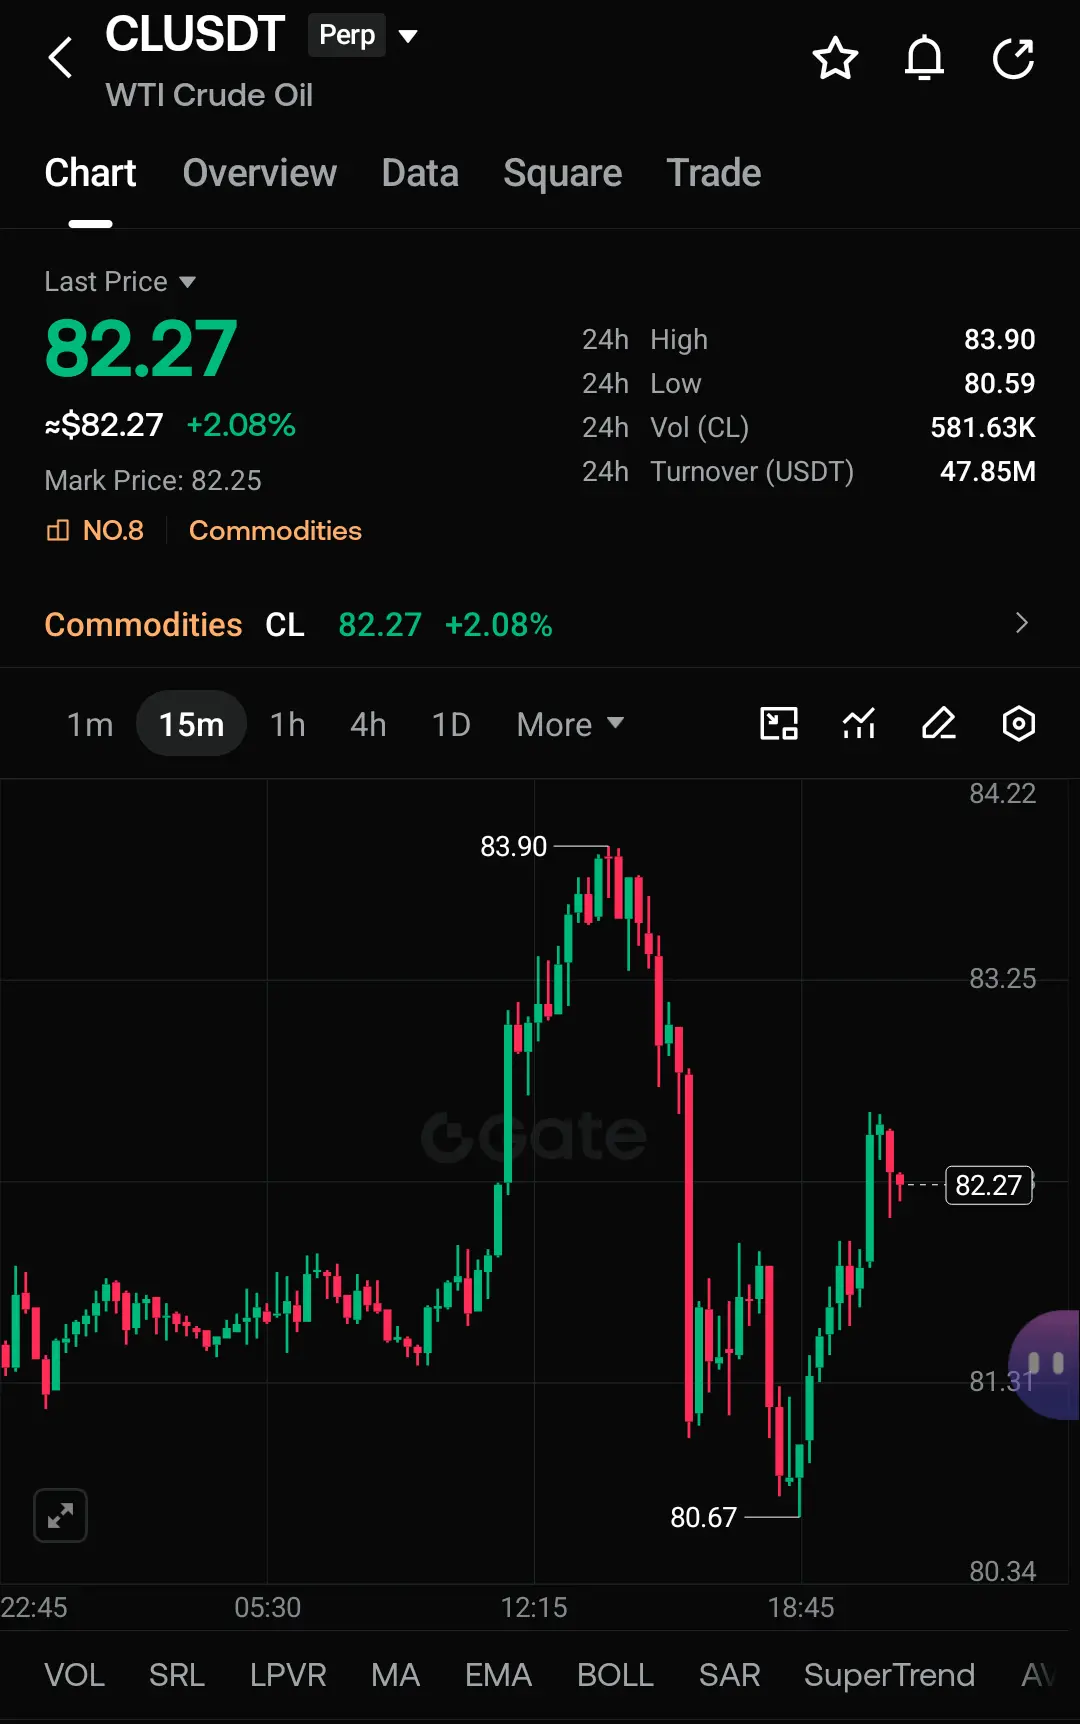Tap the 24h High value 83.90
Screen dimensions: 1080x1724
coord(999,340)
